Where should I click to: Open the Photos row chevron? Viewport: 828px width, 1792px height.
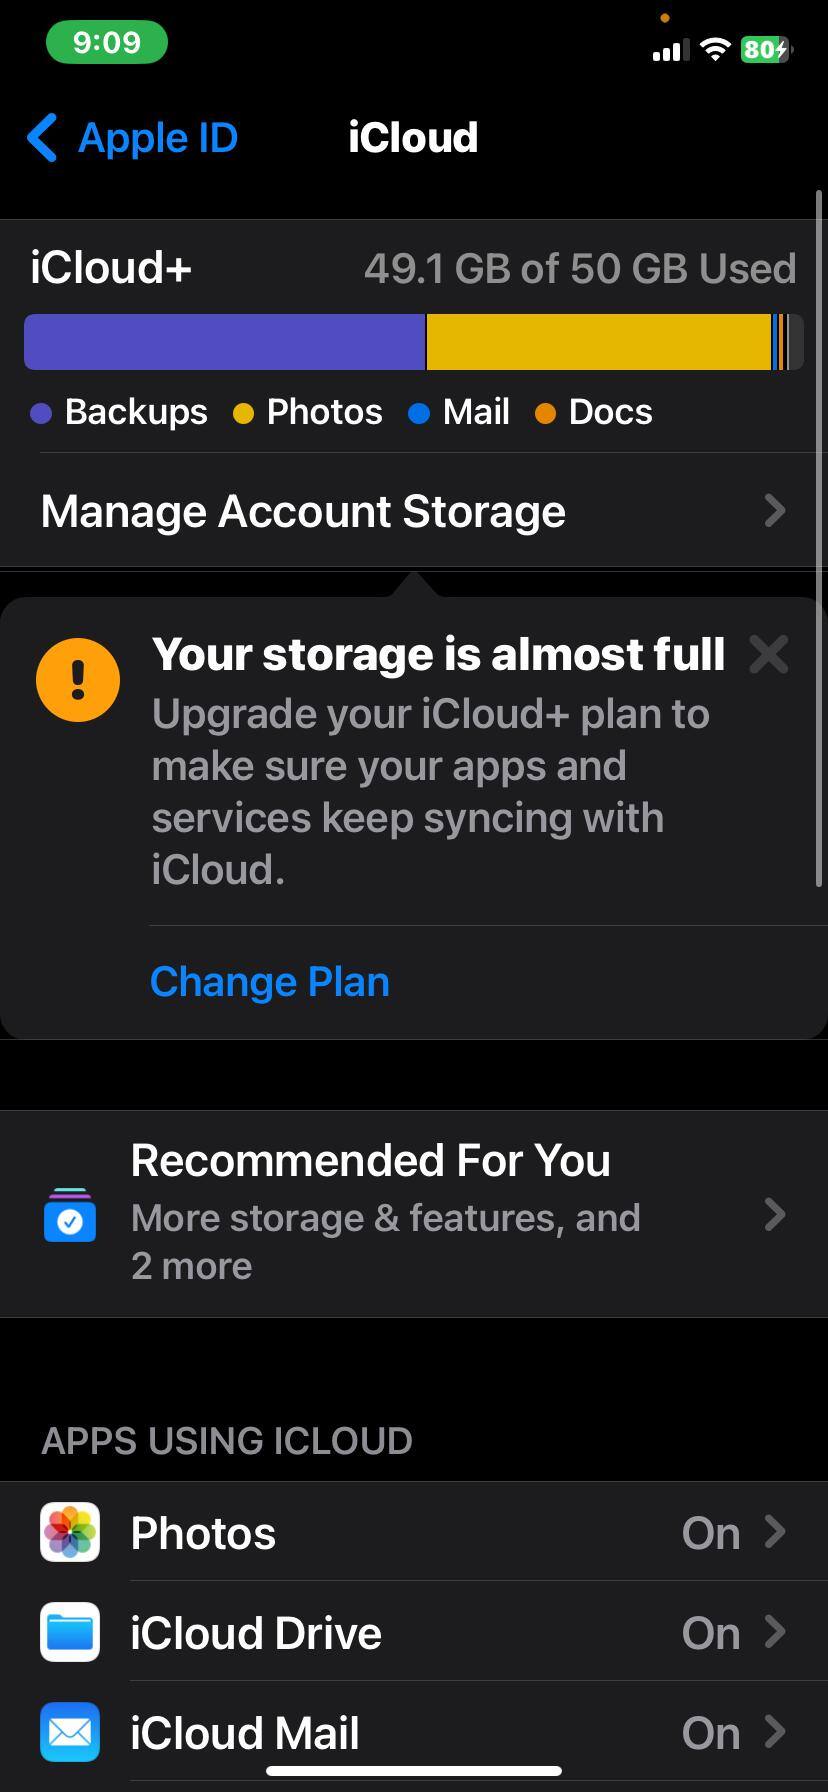(775, 1532)
